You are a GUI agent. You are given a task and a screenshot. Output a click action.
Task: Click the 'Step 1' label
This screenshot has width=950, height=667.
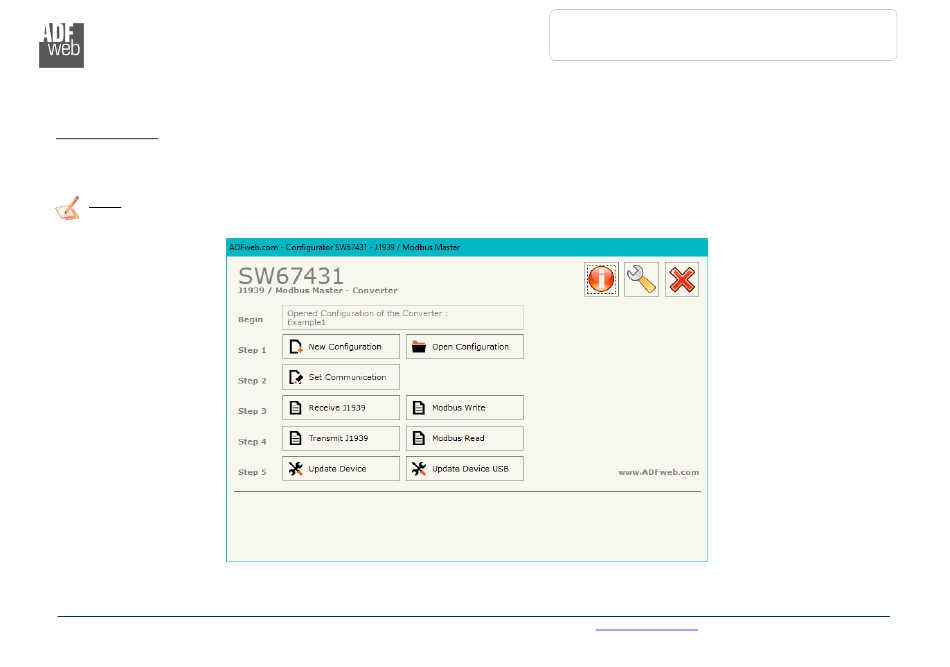click(x=252, y=350)
